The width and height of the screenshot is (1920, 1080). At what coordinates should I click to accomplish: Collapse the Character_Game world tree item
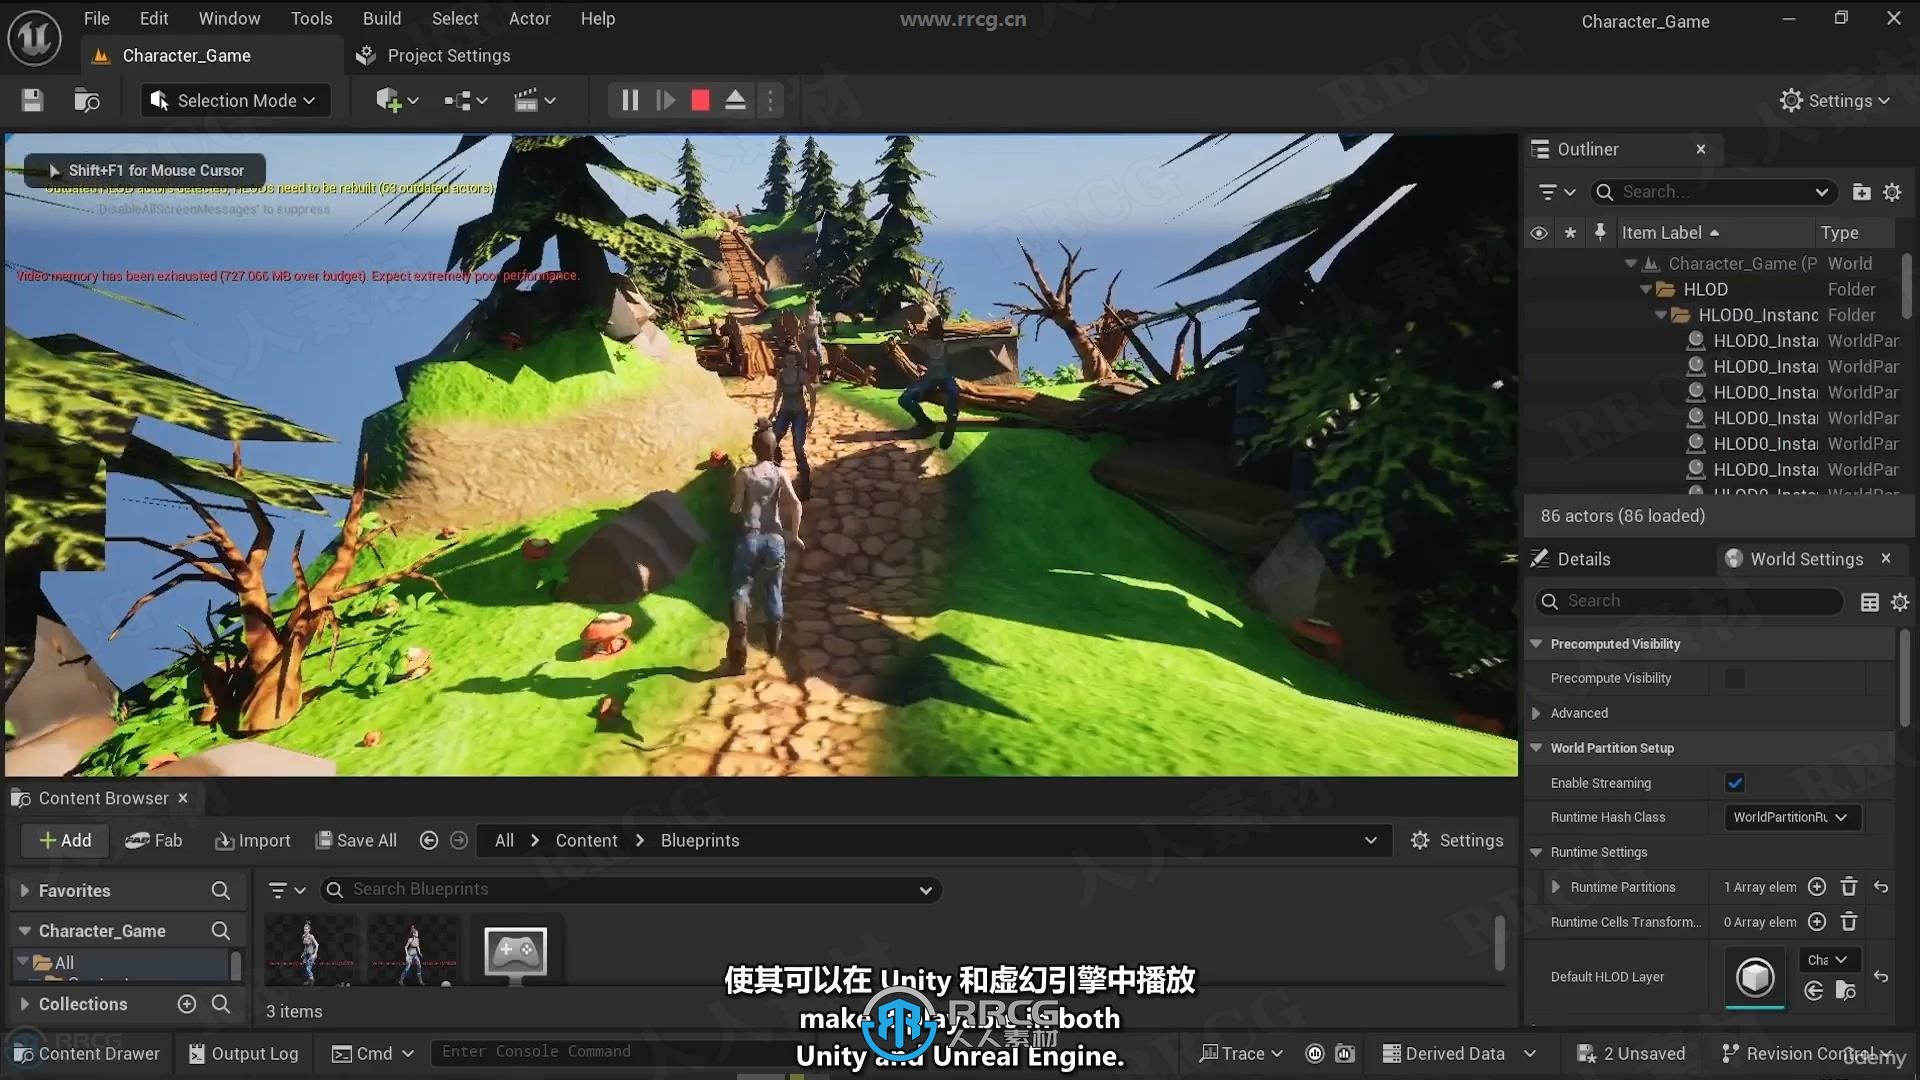[x=1631, y=264]
